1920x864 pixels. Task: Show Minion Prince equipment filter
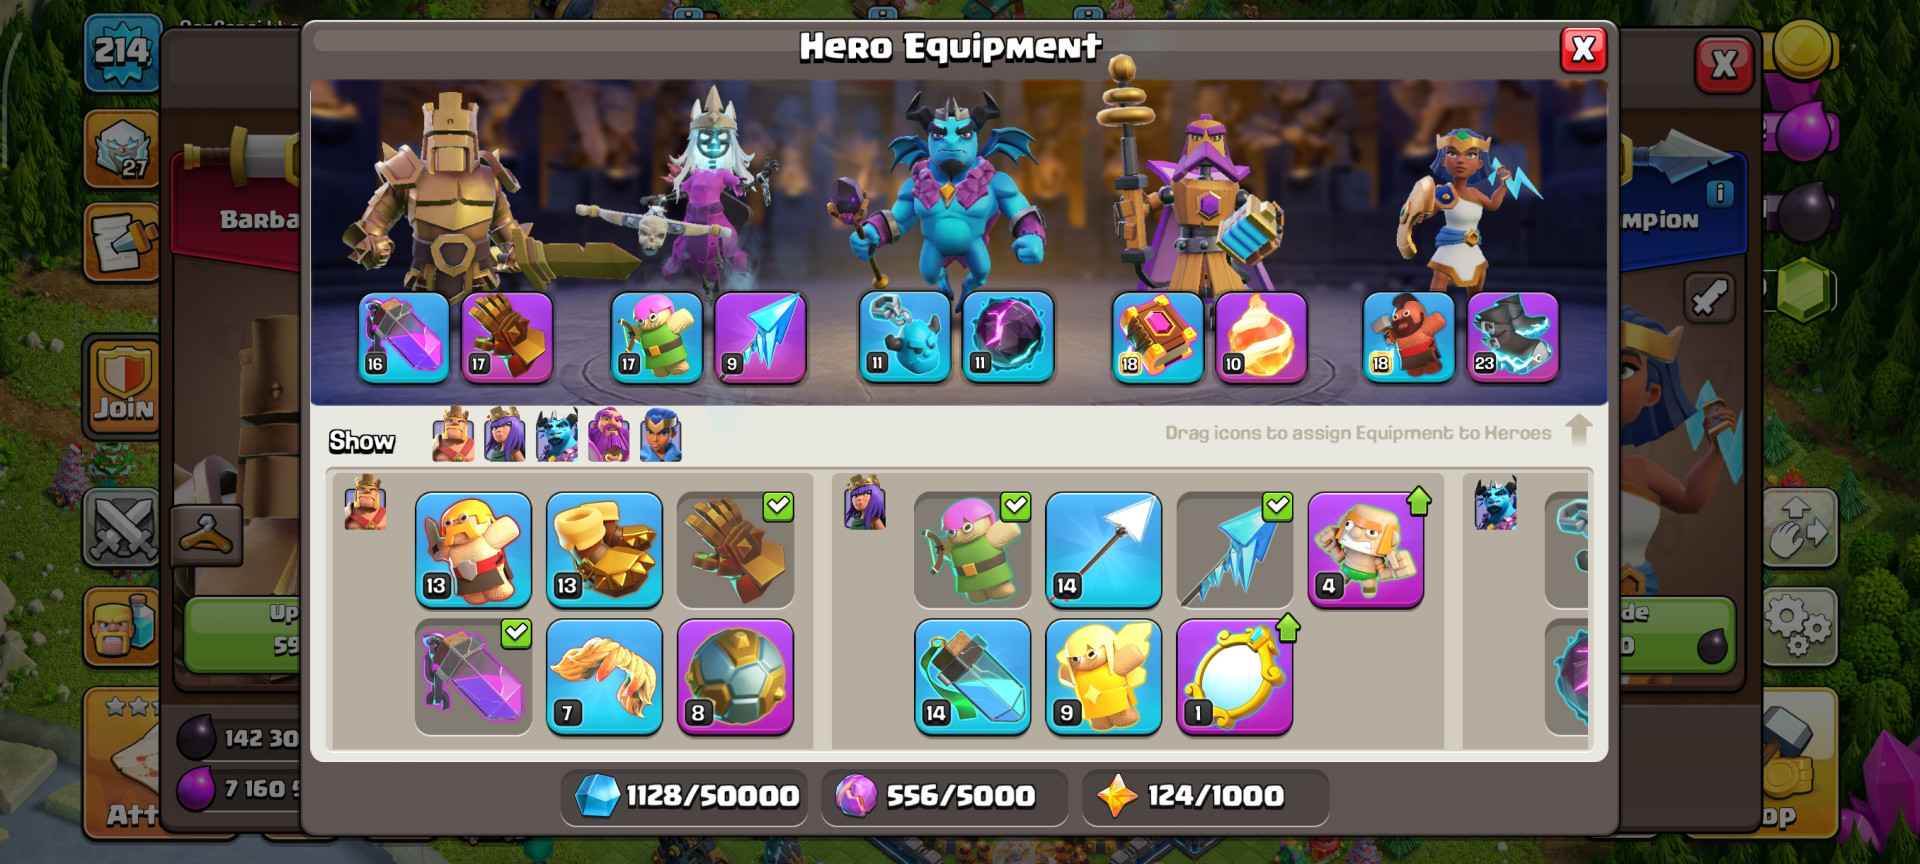pos(557,435)
